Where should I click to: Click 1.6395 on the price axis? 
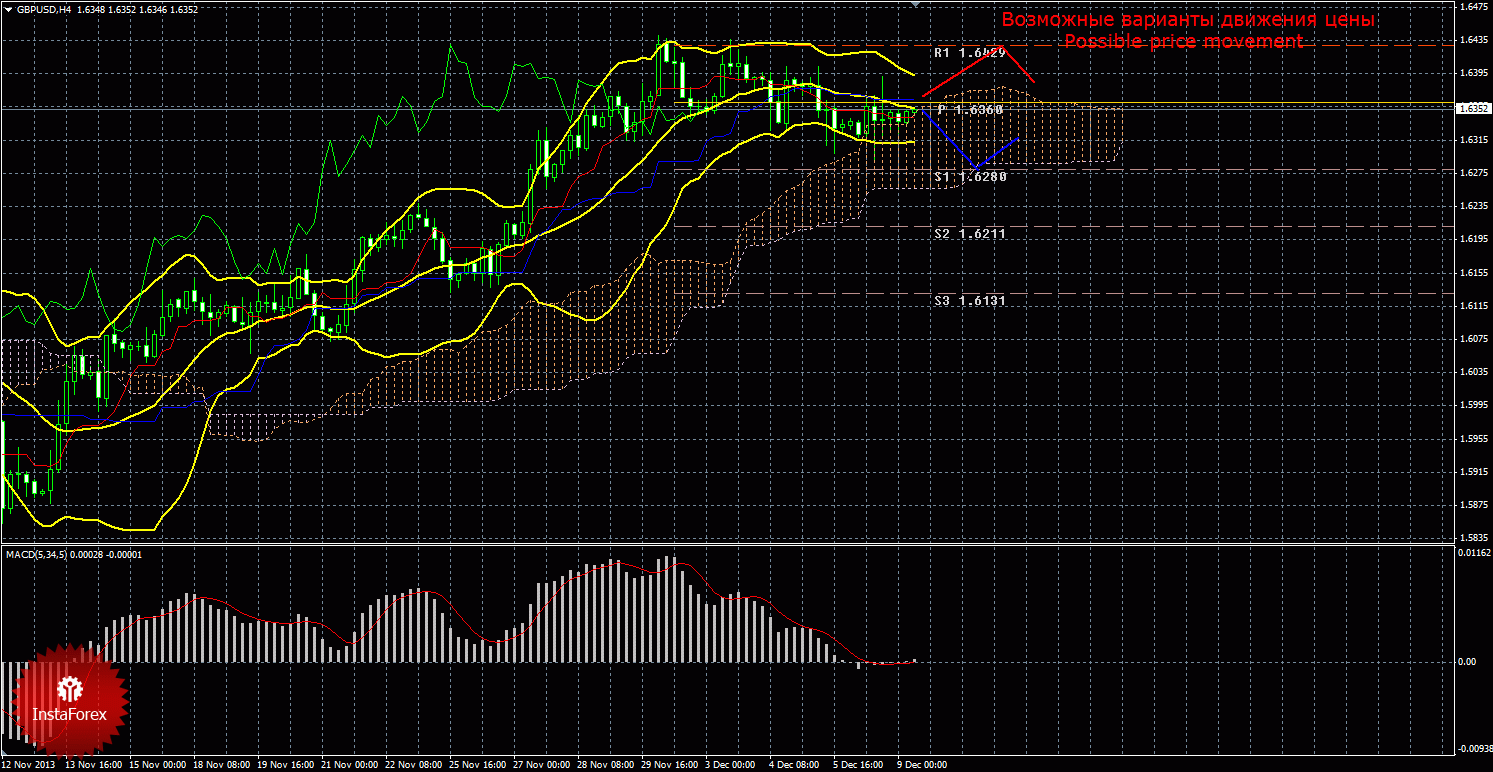1473,73
